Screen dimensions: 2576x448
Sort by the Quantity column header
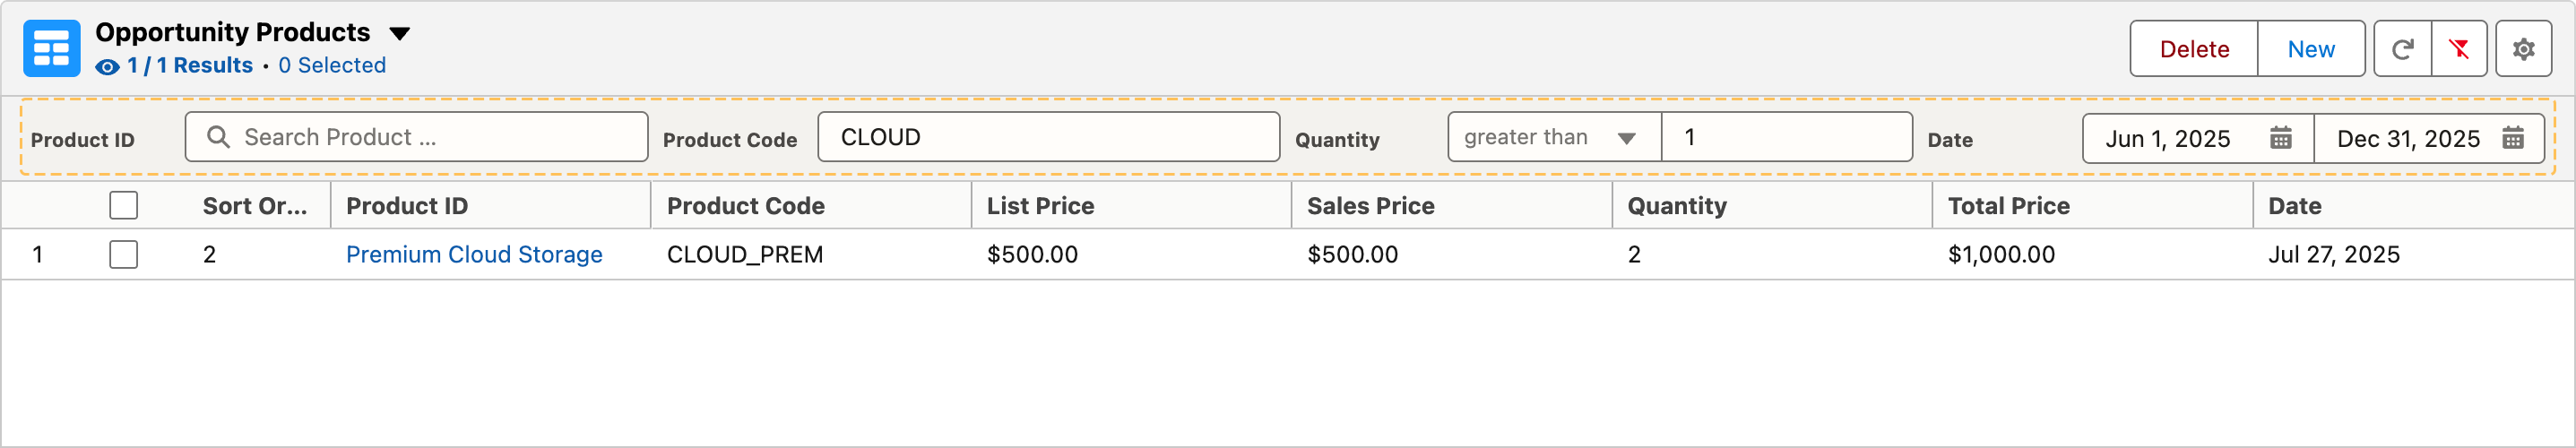pyautogui.click(x=1677, y=206)
